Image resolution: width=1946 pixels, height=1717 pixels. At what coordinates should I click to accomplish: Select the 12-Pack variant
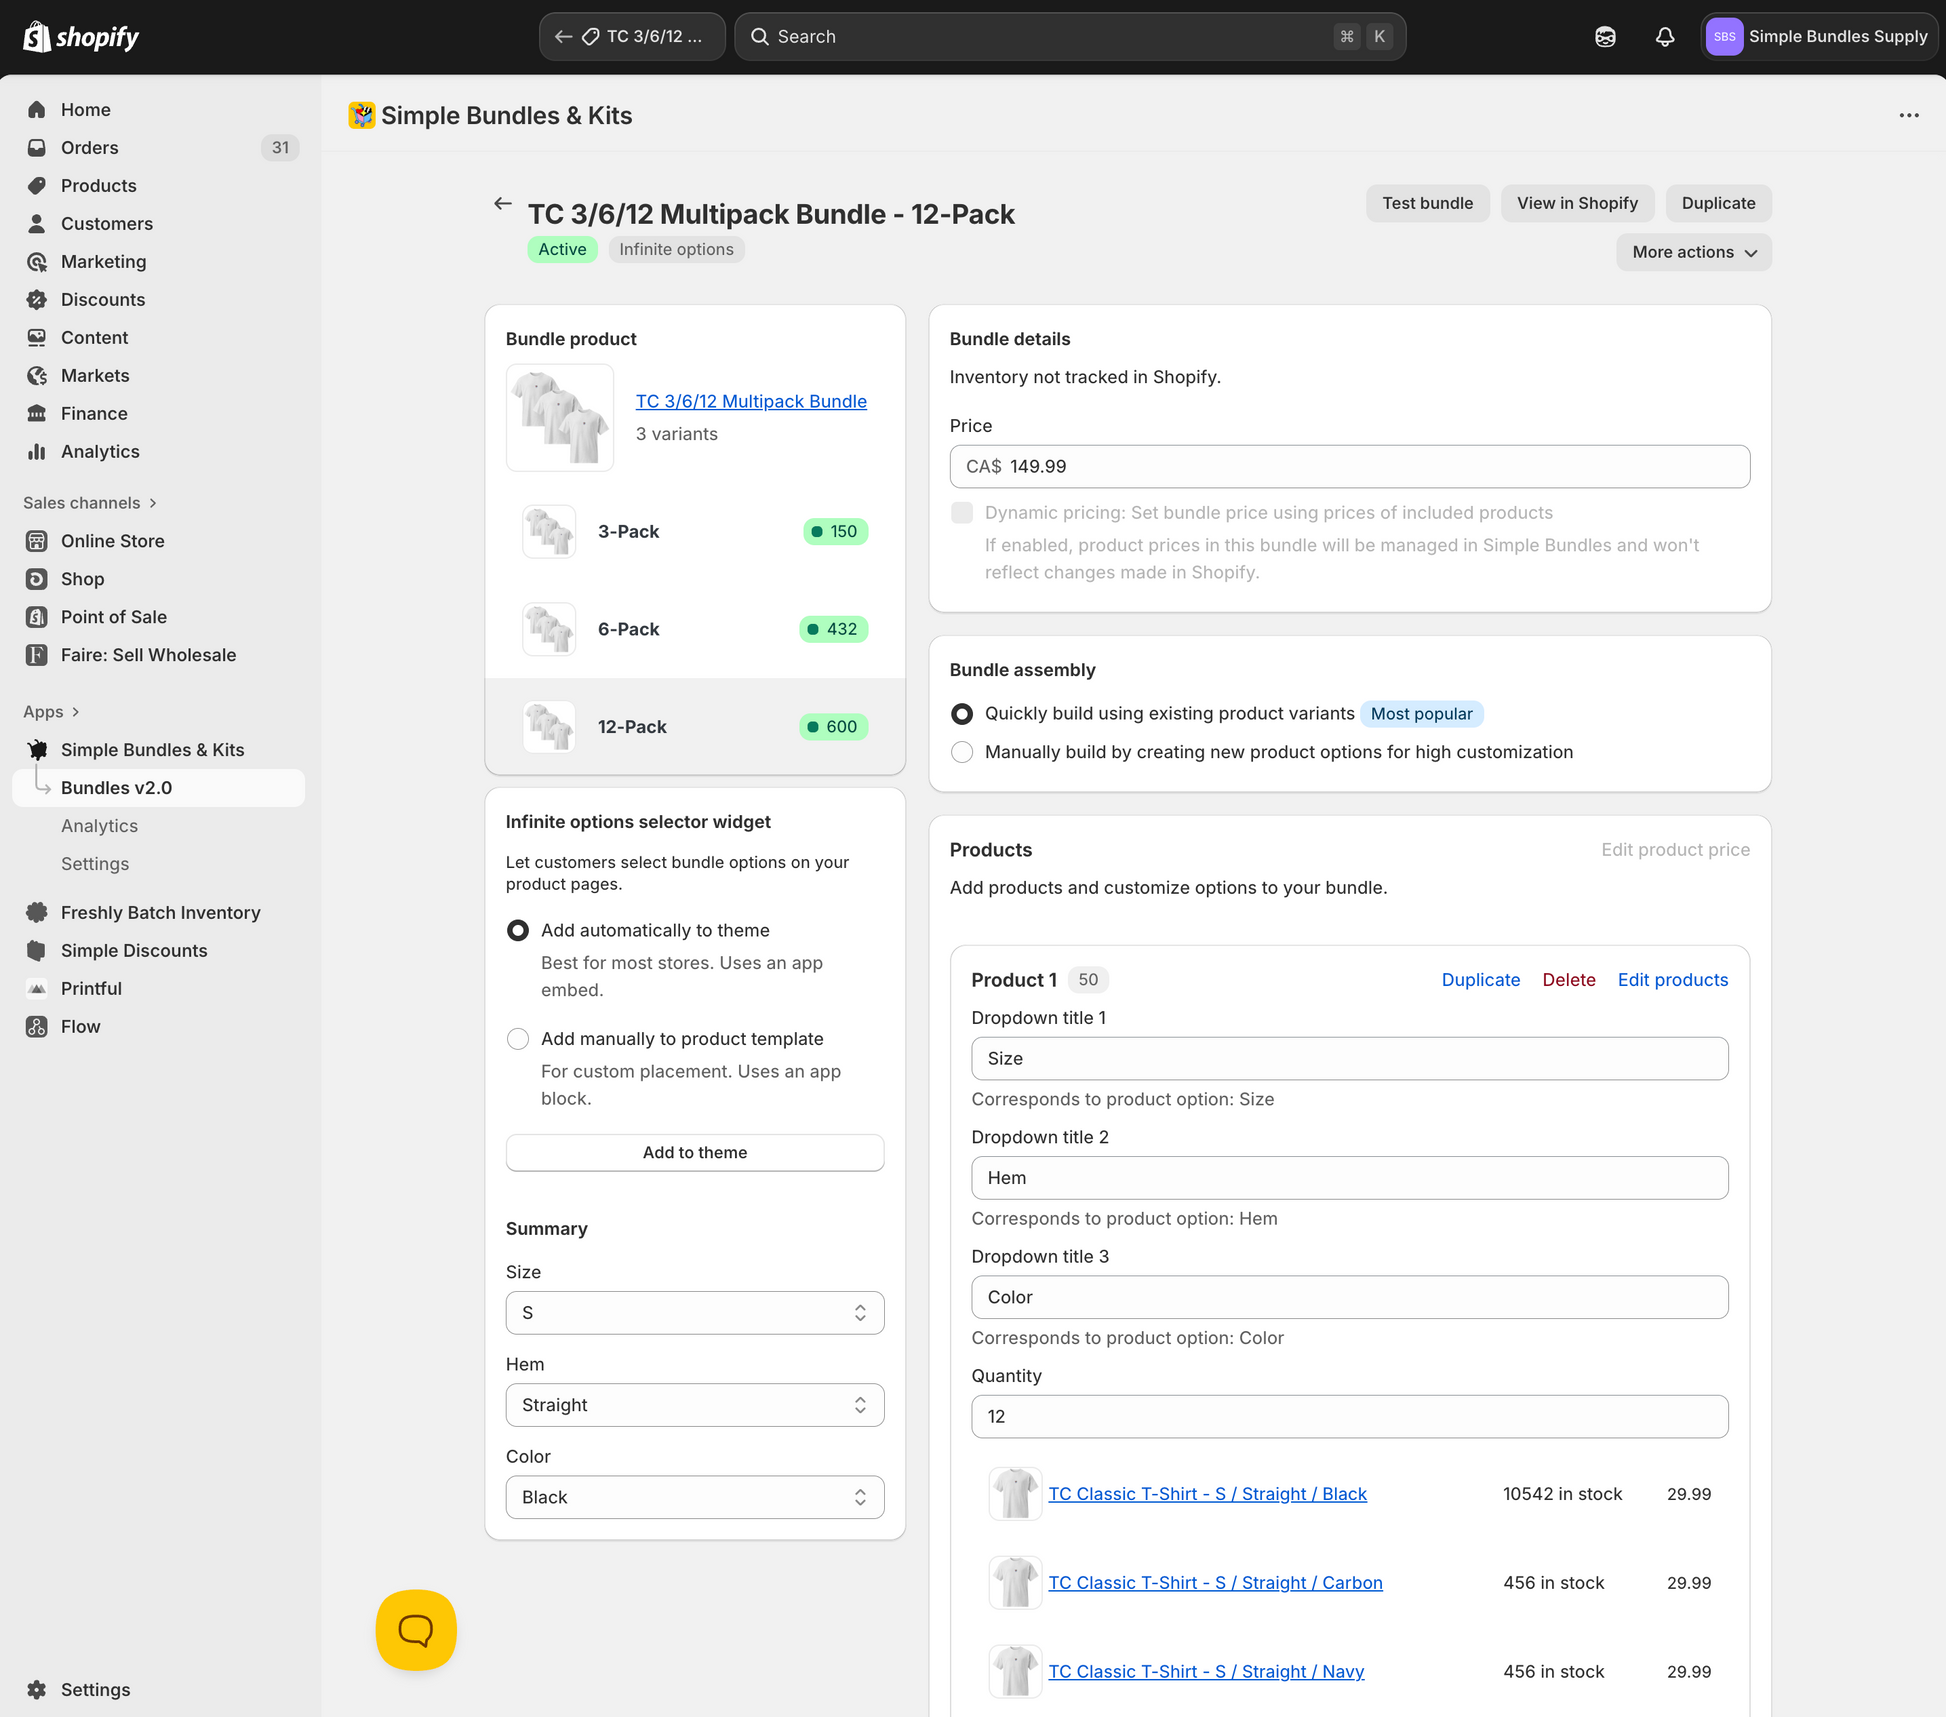[695, 727]
